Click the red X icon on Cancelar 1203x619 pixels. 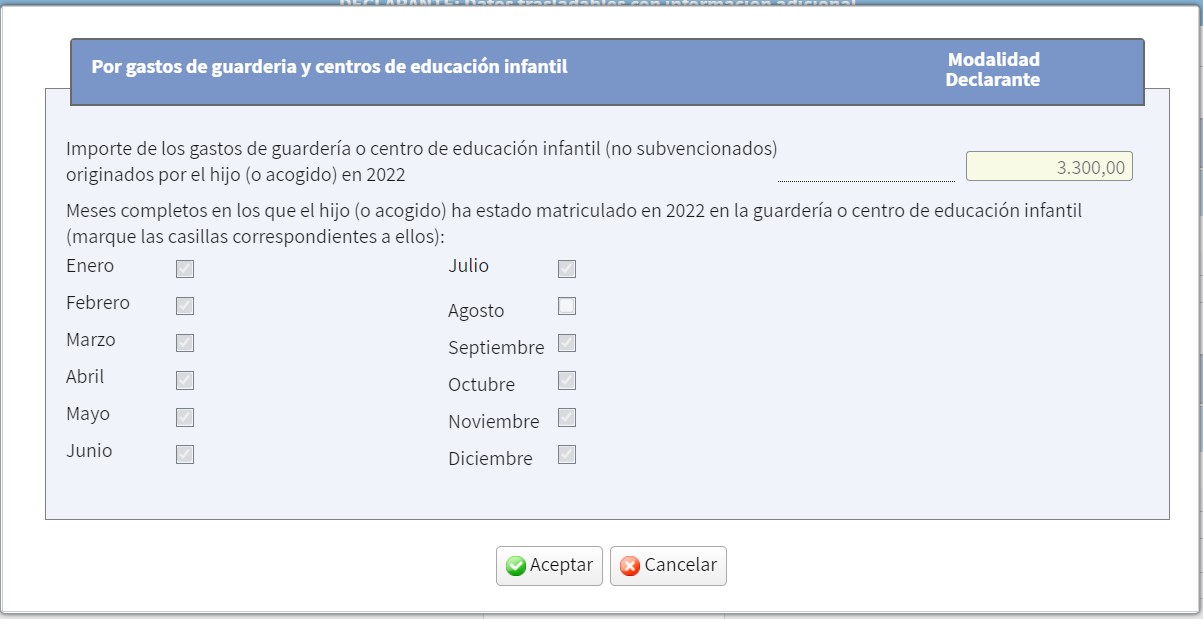coord(630,566)
